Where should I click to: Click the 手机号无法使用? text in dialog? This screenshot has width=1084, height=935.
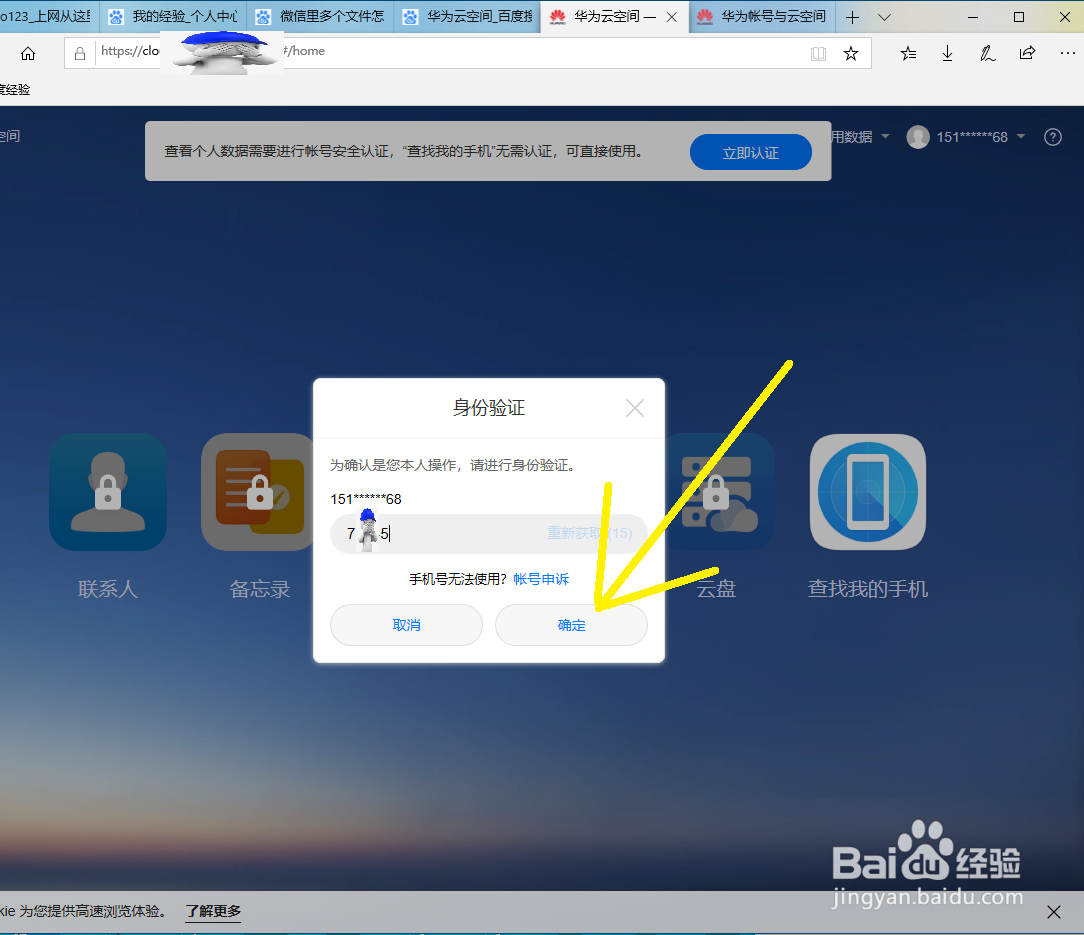458,579
